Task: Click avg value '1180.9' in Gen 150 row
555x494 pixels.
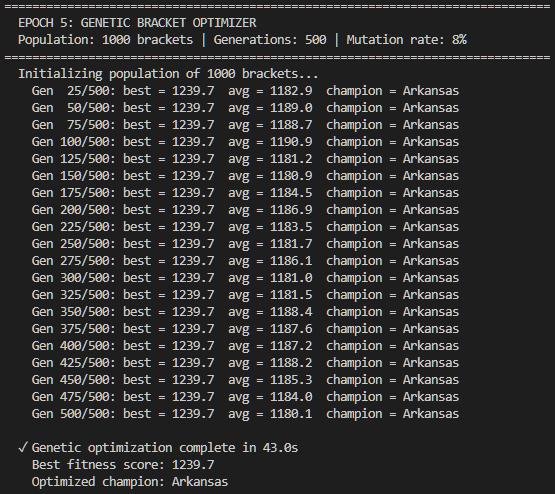Action: pos(291,176)
